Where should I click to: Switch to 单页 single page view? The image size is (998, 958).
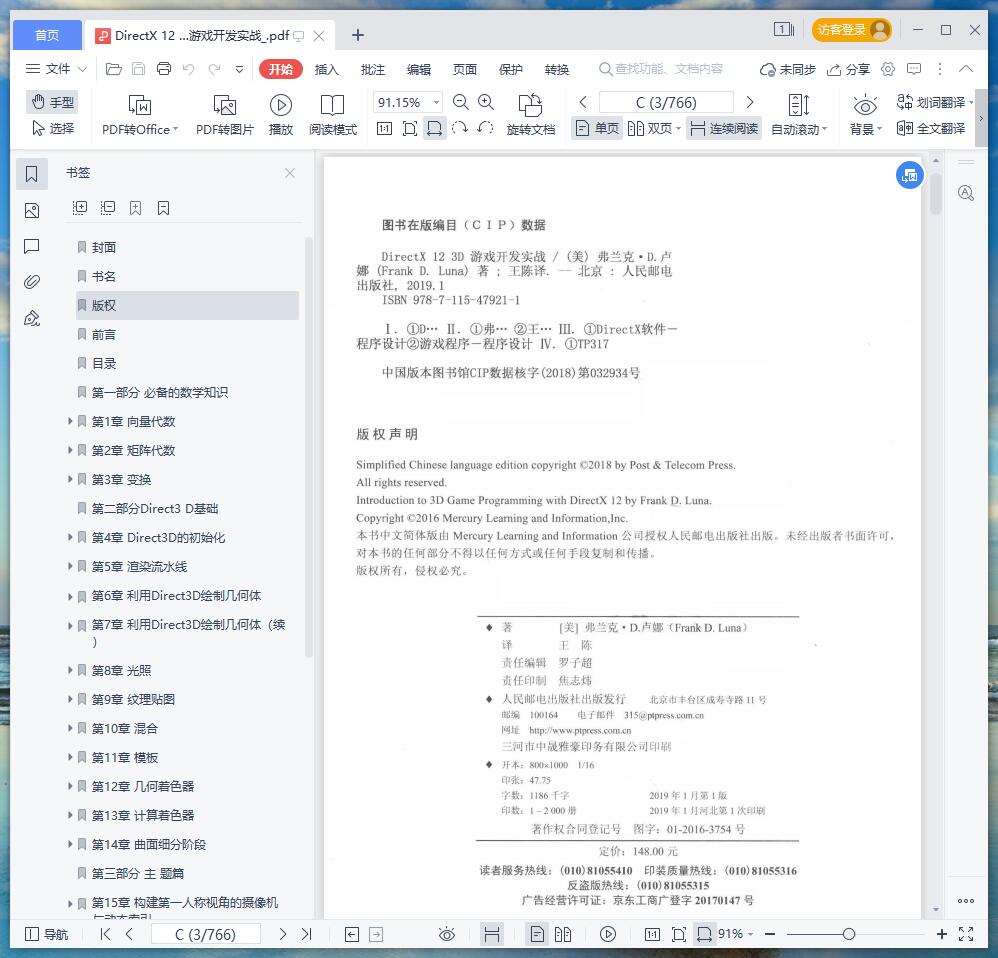[x=597, y=129]
